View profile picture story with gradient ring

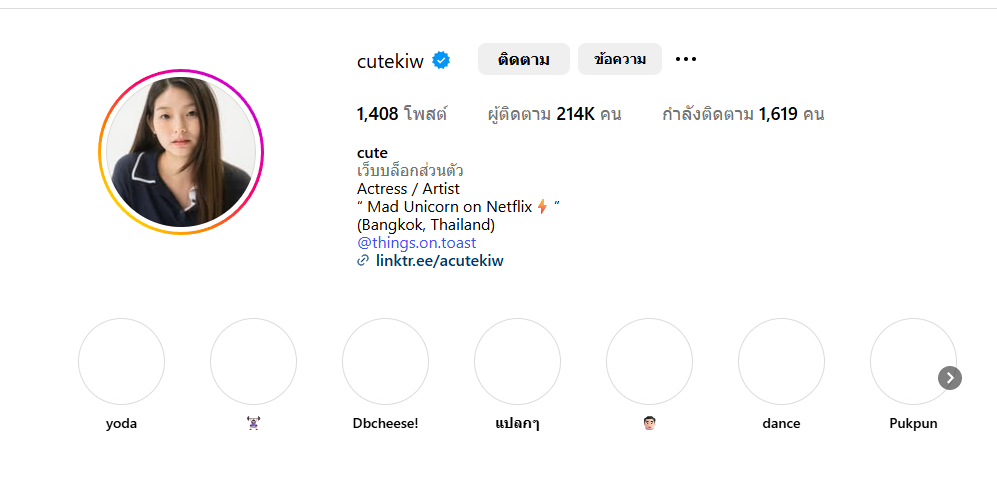click(x=181, y=152)
